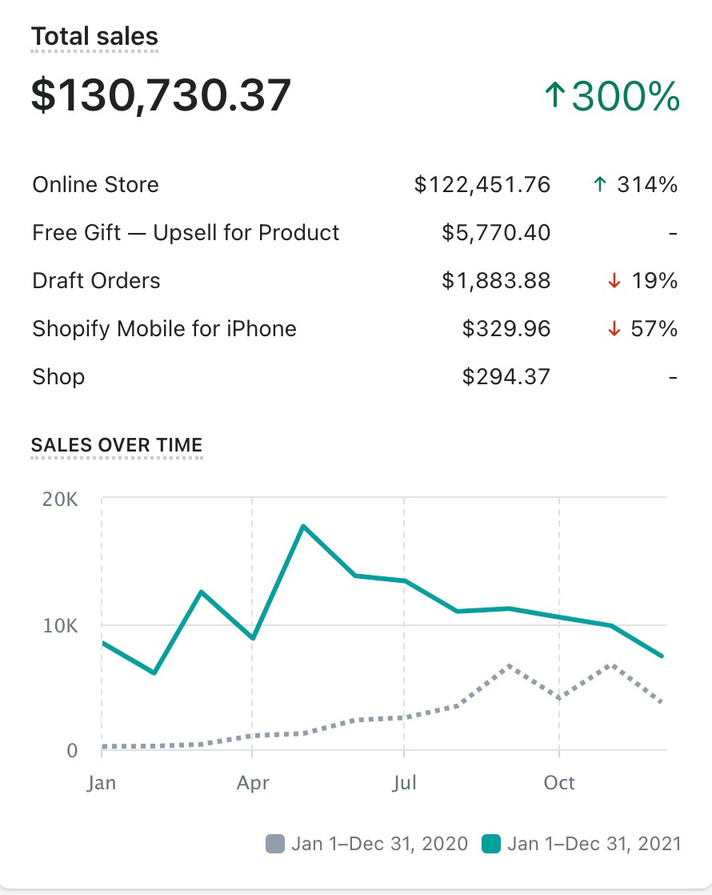Screen dimensions: 712x895
Task: Click the $122,451.76 Online Store amount
Action: pyautogui.click(x=482, y=185)
